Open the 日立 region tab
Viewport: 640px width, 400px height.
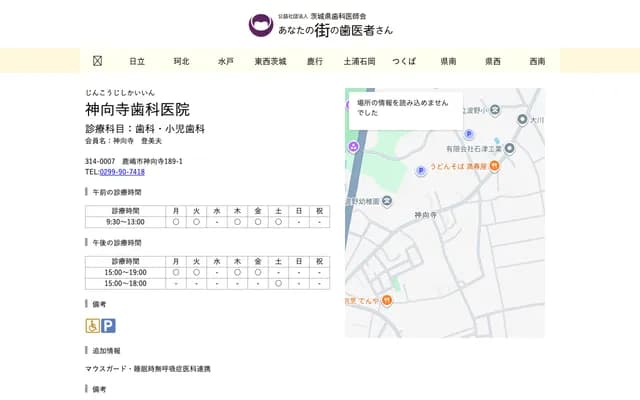(x=137, y=61)
